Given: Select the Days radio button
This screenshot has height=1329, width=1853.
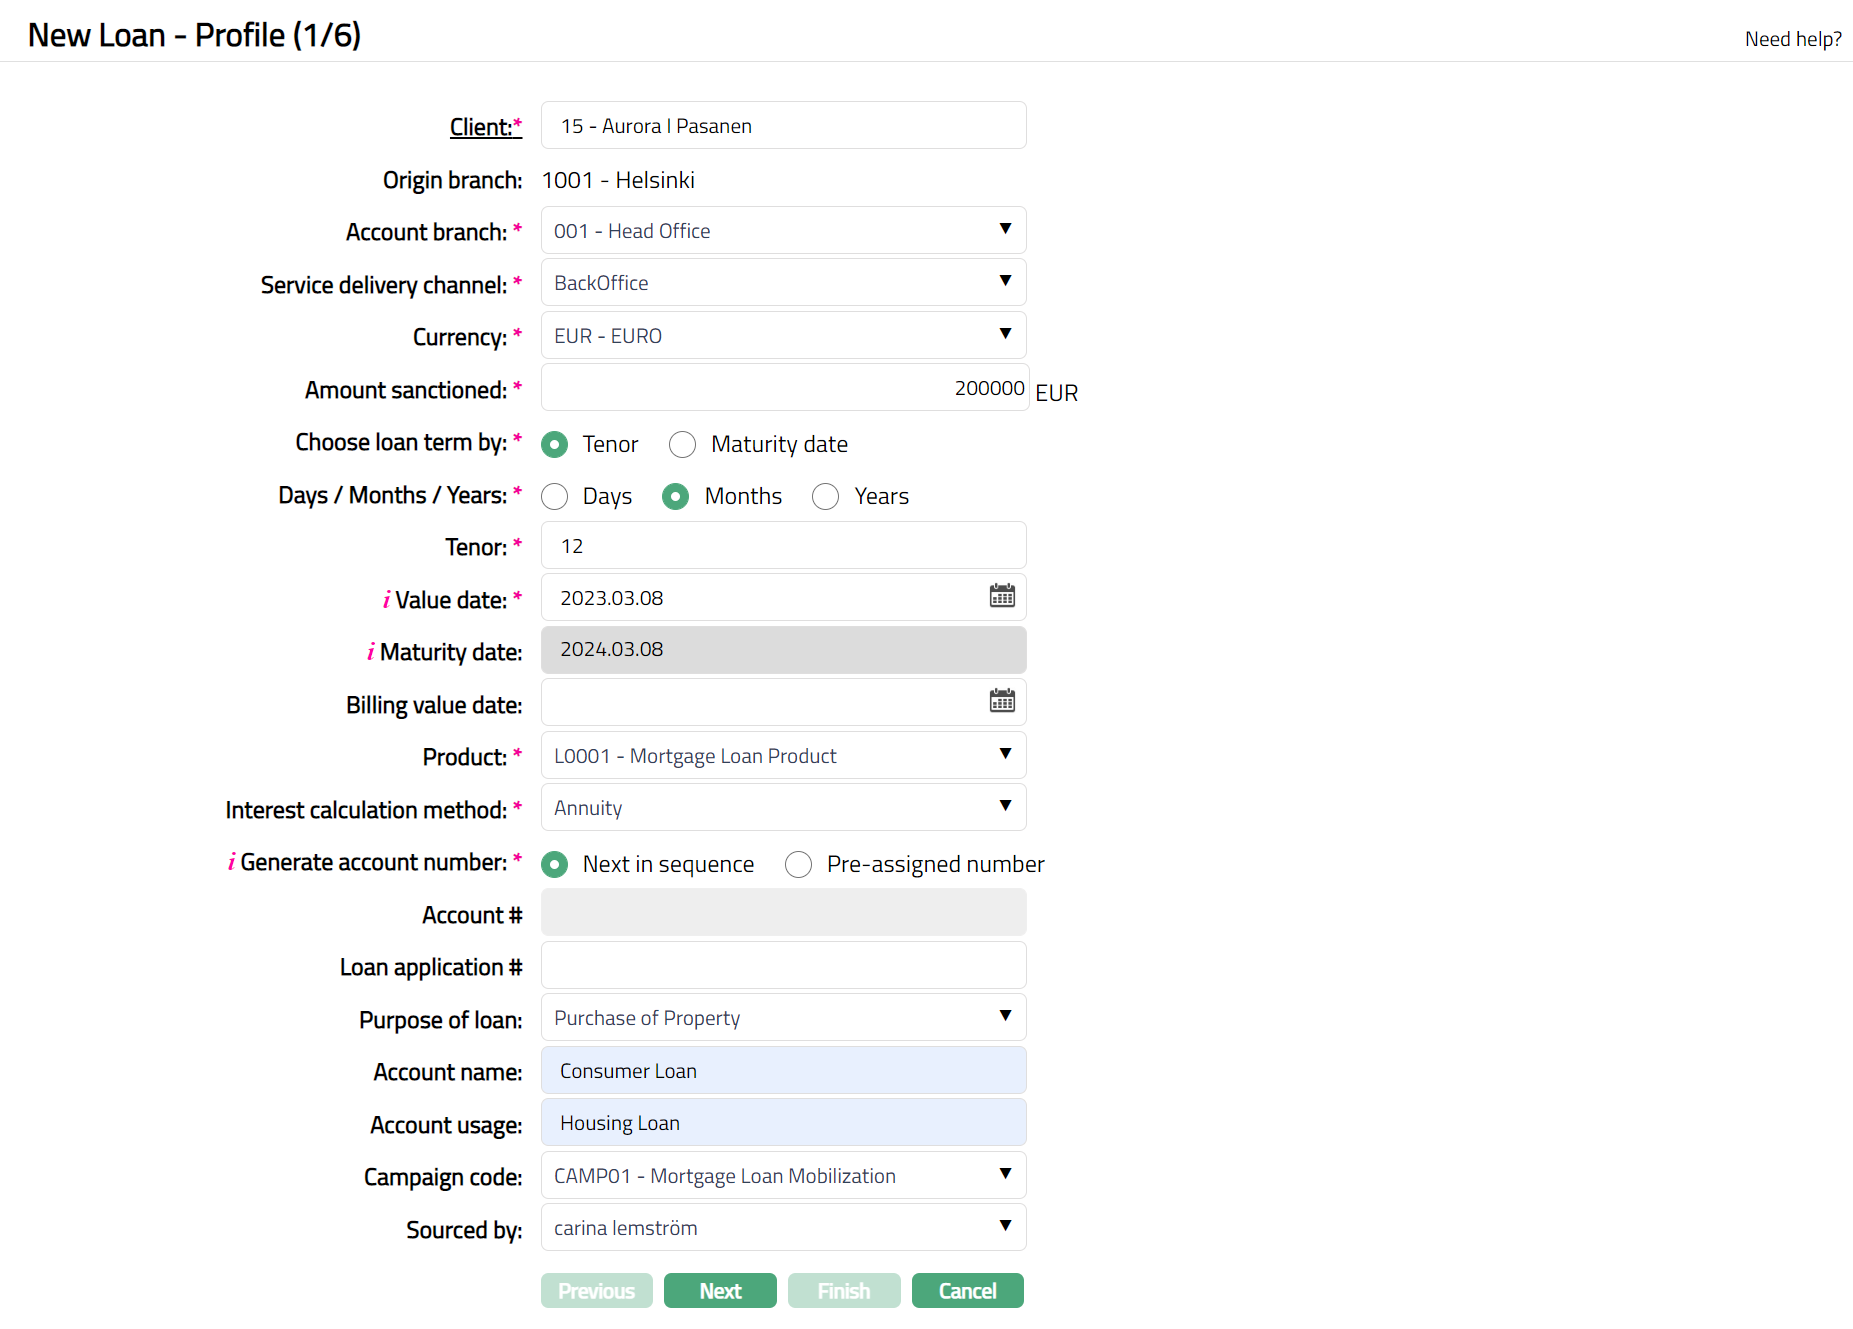Looking at the screenshot, I should [555, 497].
